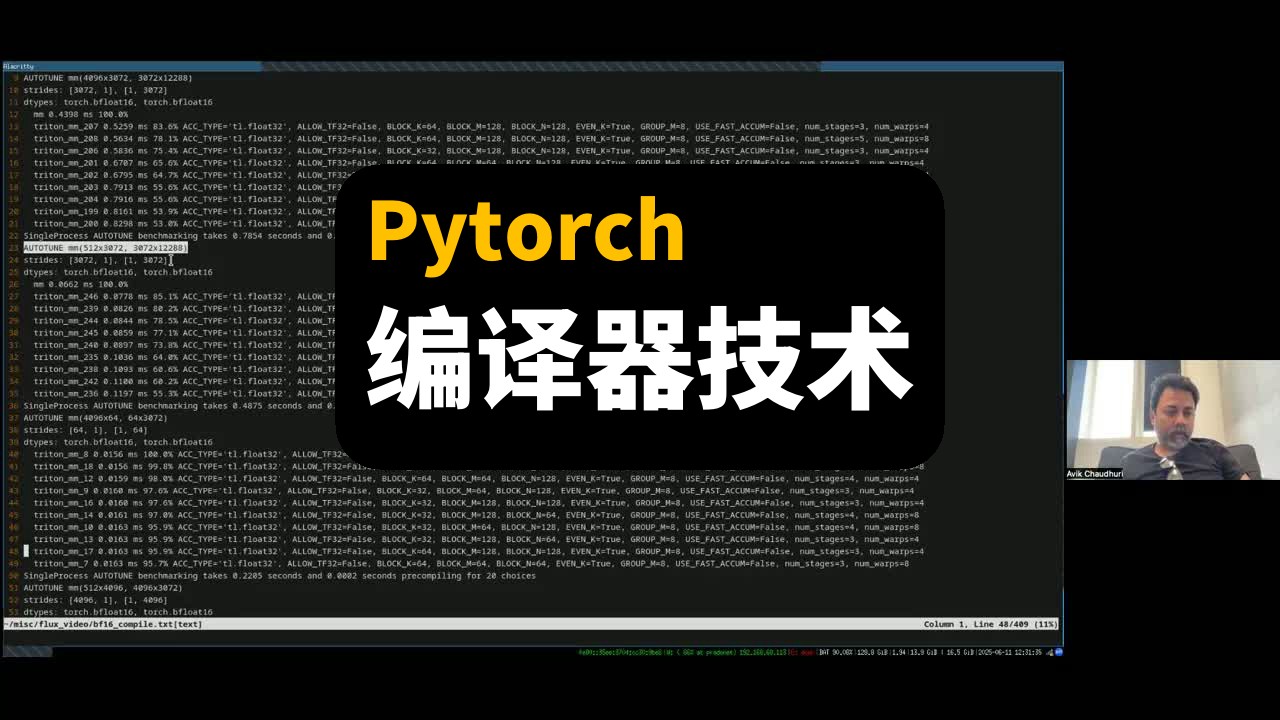Select the 'triton_mm_235' result row
Viewport: 1280px width, 720px height.
[186, 357]
